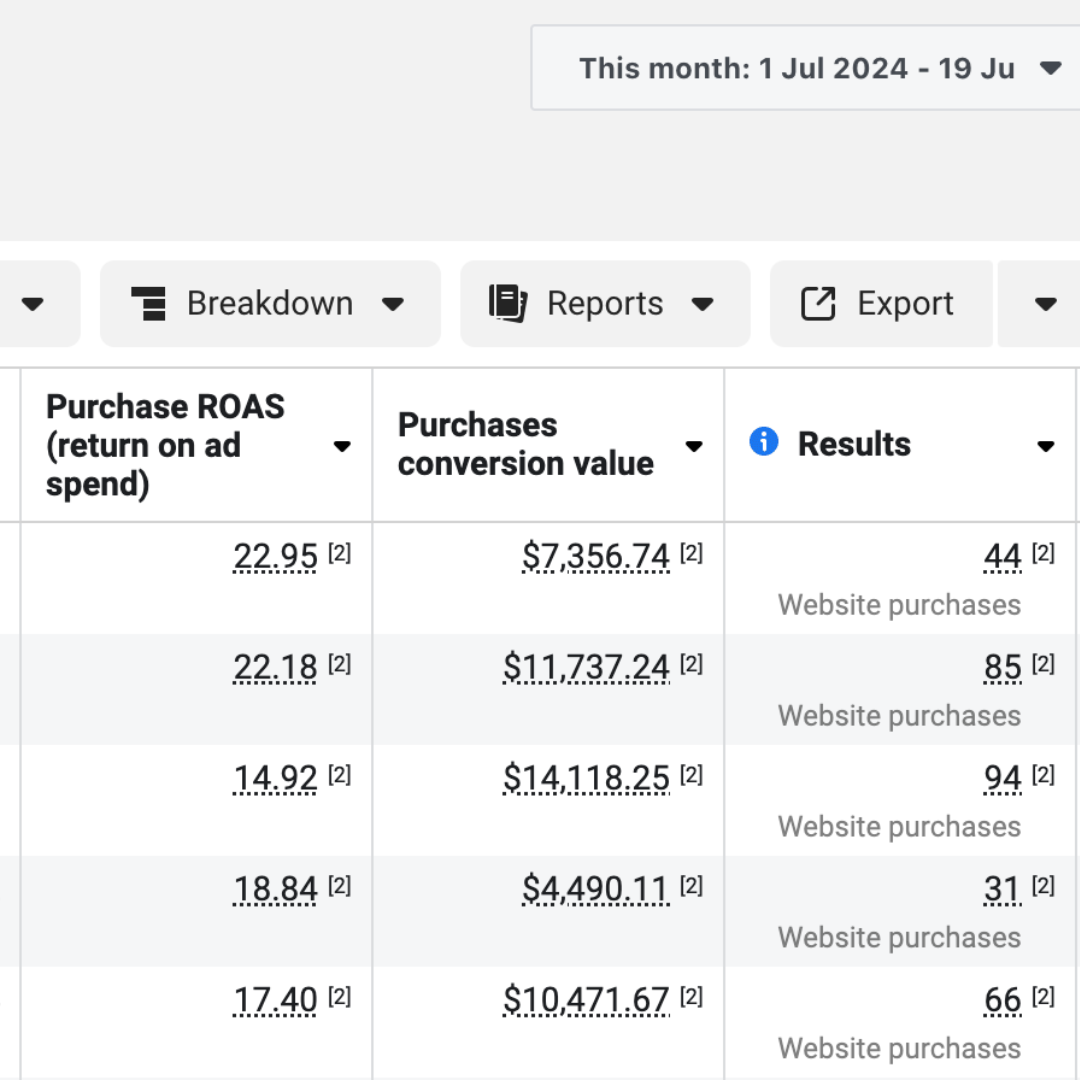
Task: Sort by Purchase ROAS column header
Action: 165,445
